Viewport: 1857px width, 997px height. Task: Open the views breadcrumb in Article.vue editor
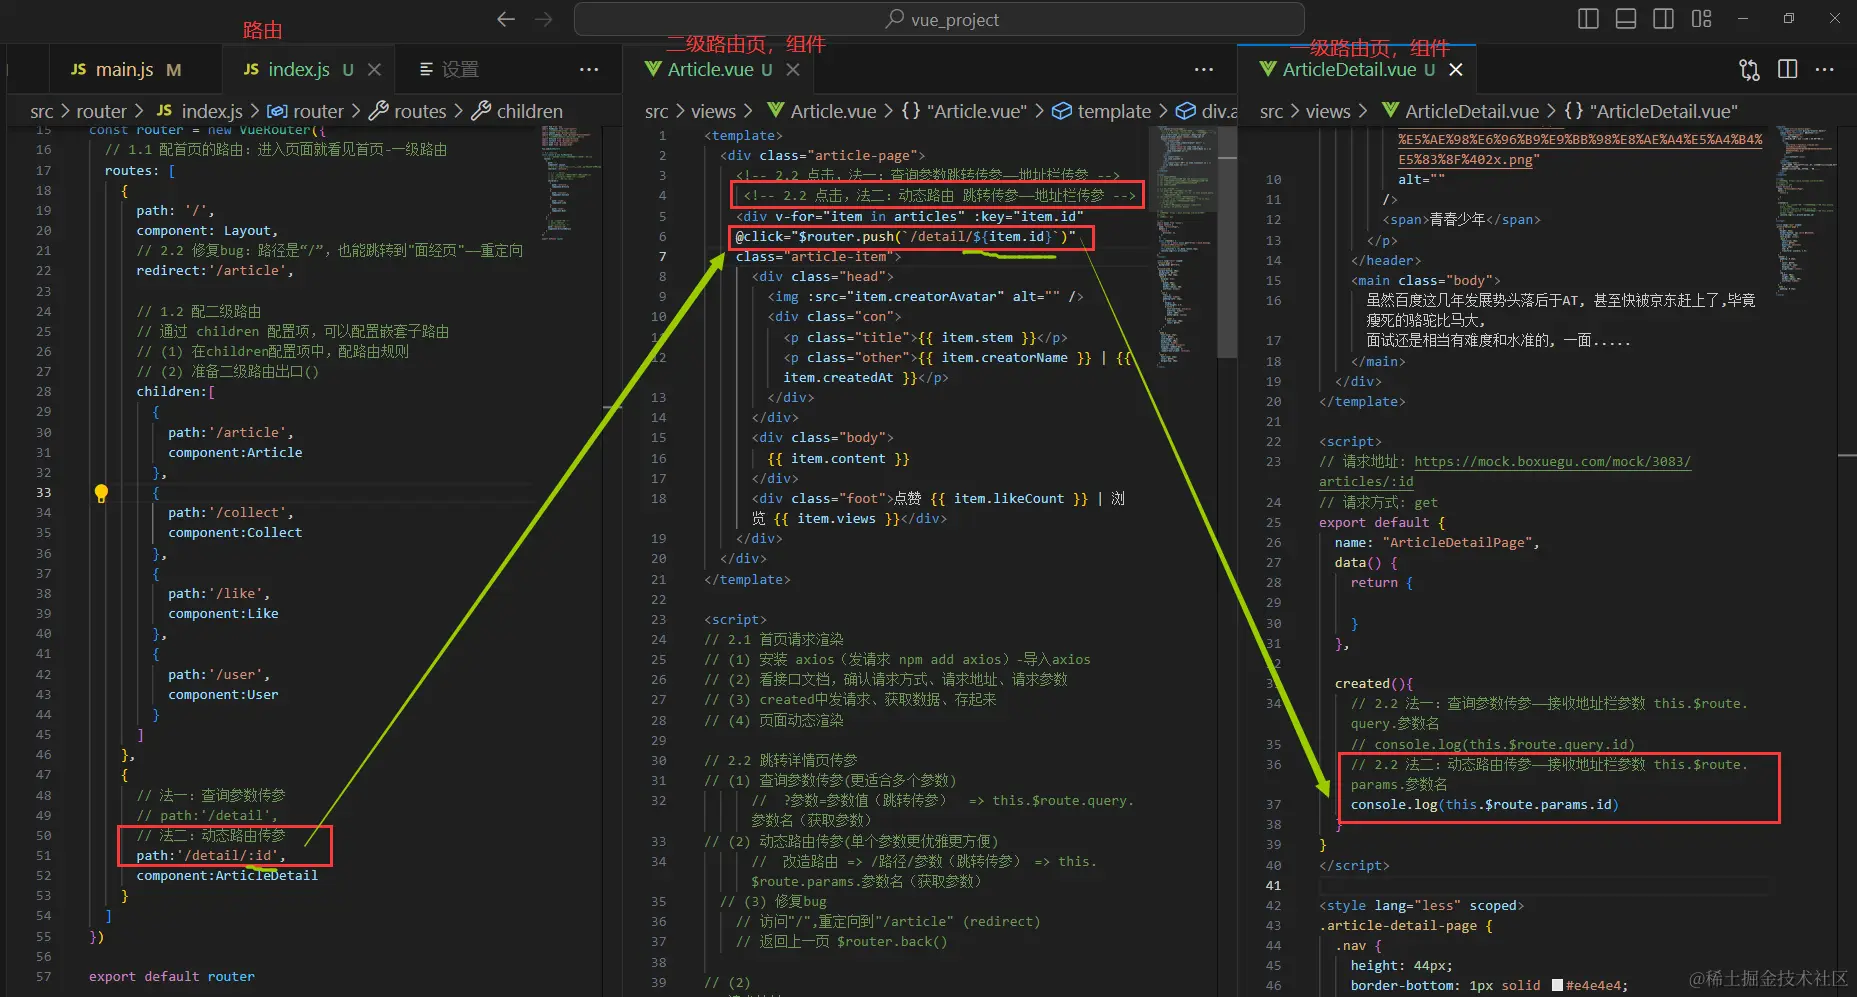[713, 111]
